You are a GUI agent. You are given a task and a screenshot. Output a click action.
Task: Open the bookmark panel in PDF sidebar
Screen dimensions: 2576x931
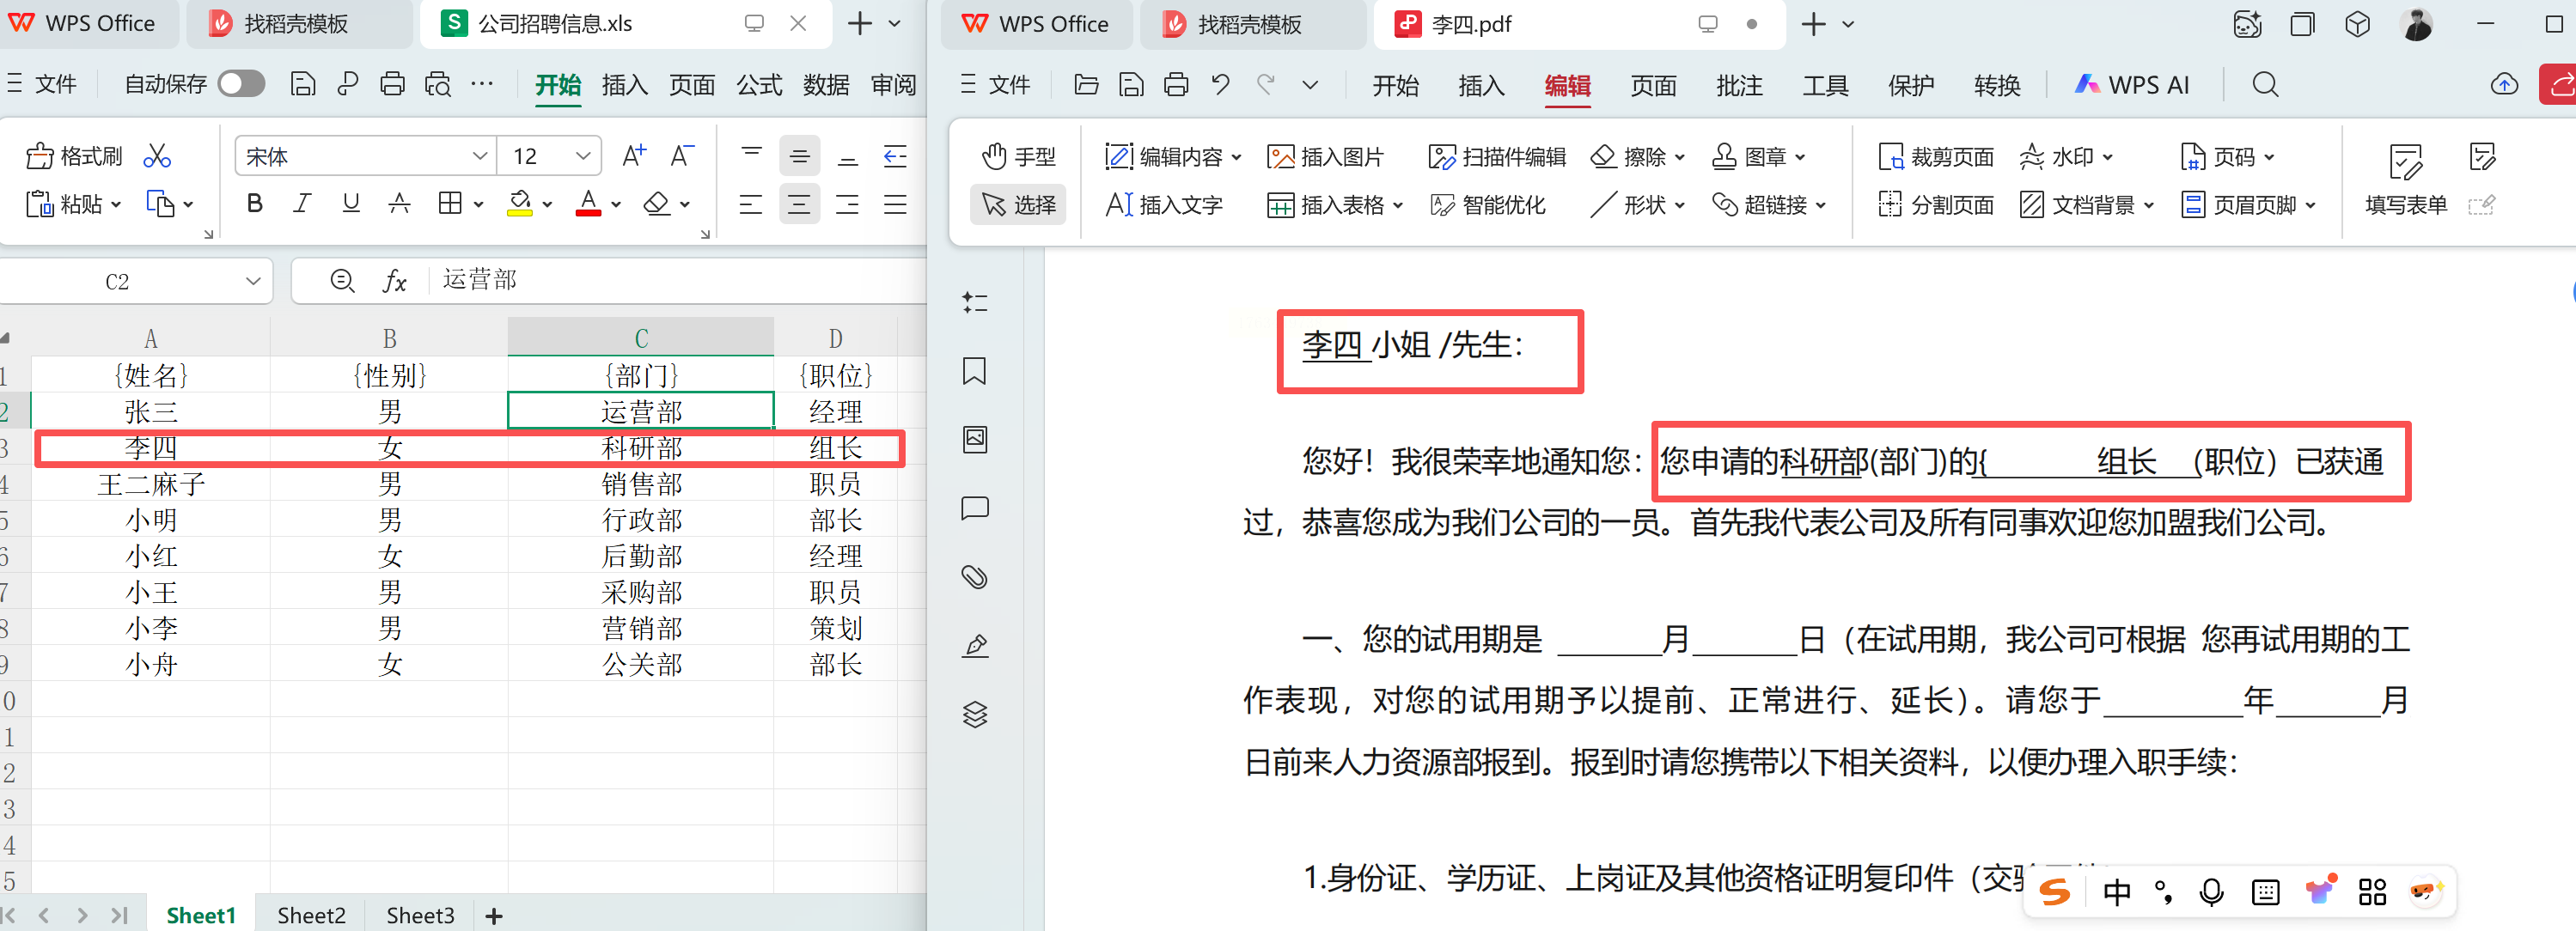pos(974,372)
